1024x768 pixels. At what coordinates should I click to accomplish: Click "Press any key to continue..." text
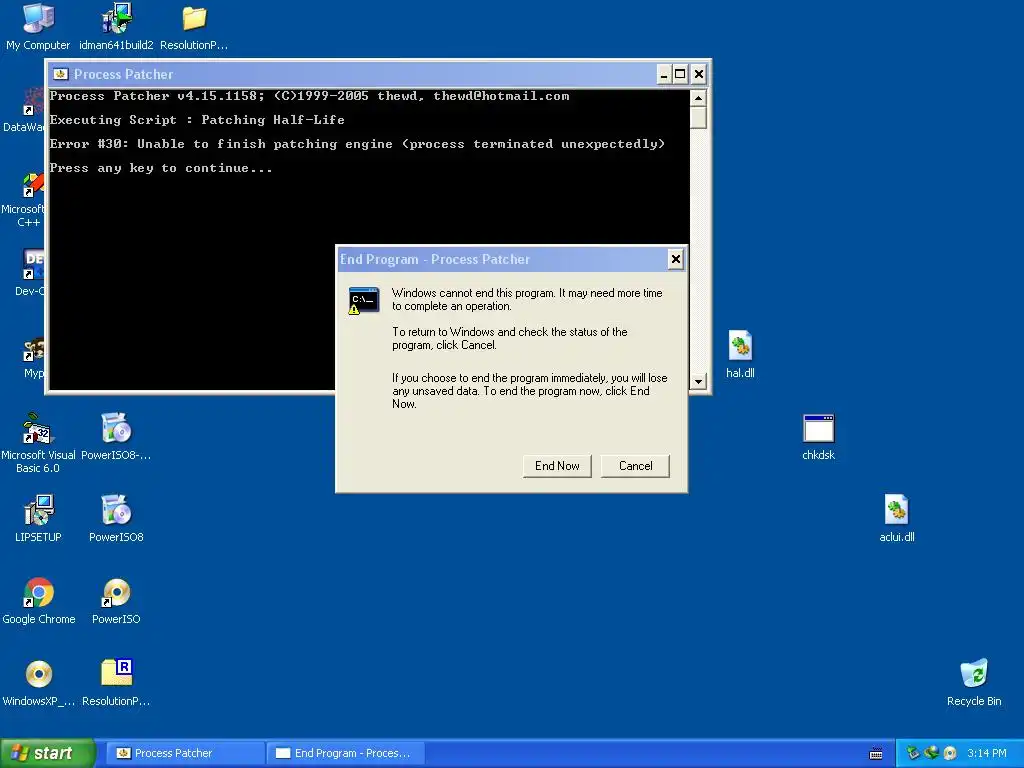click(x=161, y=168)
